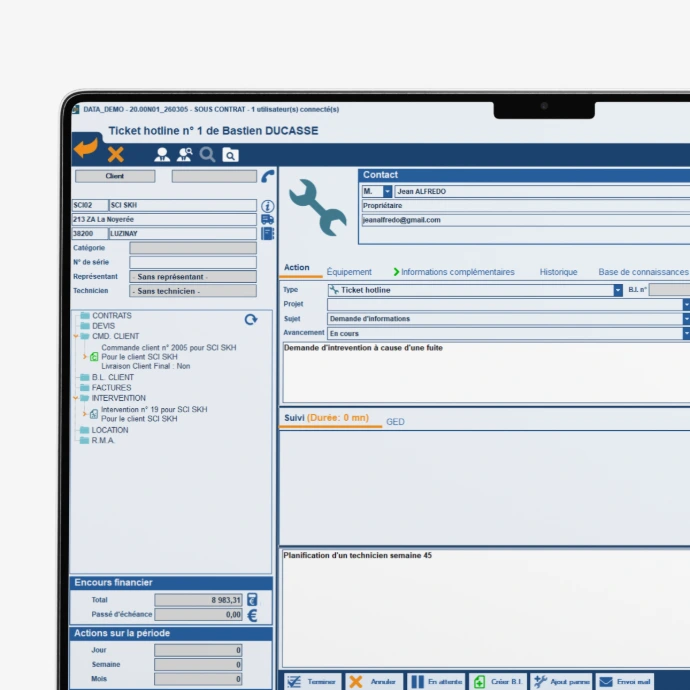Click the Terminer button
This screenshot has height=690, width=690.
312,682
